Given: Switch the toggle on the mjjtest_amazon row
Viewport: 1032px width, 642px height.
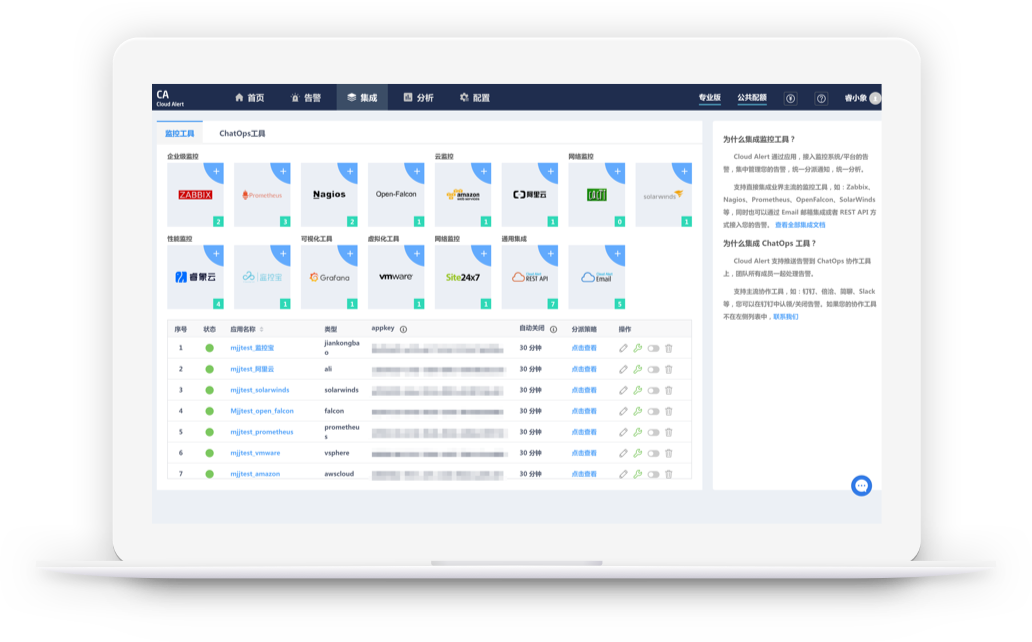Looking at the screenshot, I should point(654,474).
